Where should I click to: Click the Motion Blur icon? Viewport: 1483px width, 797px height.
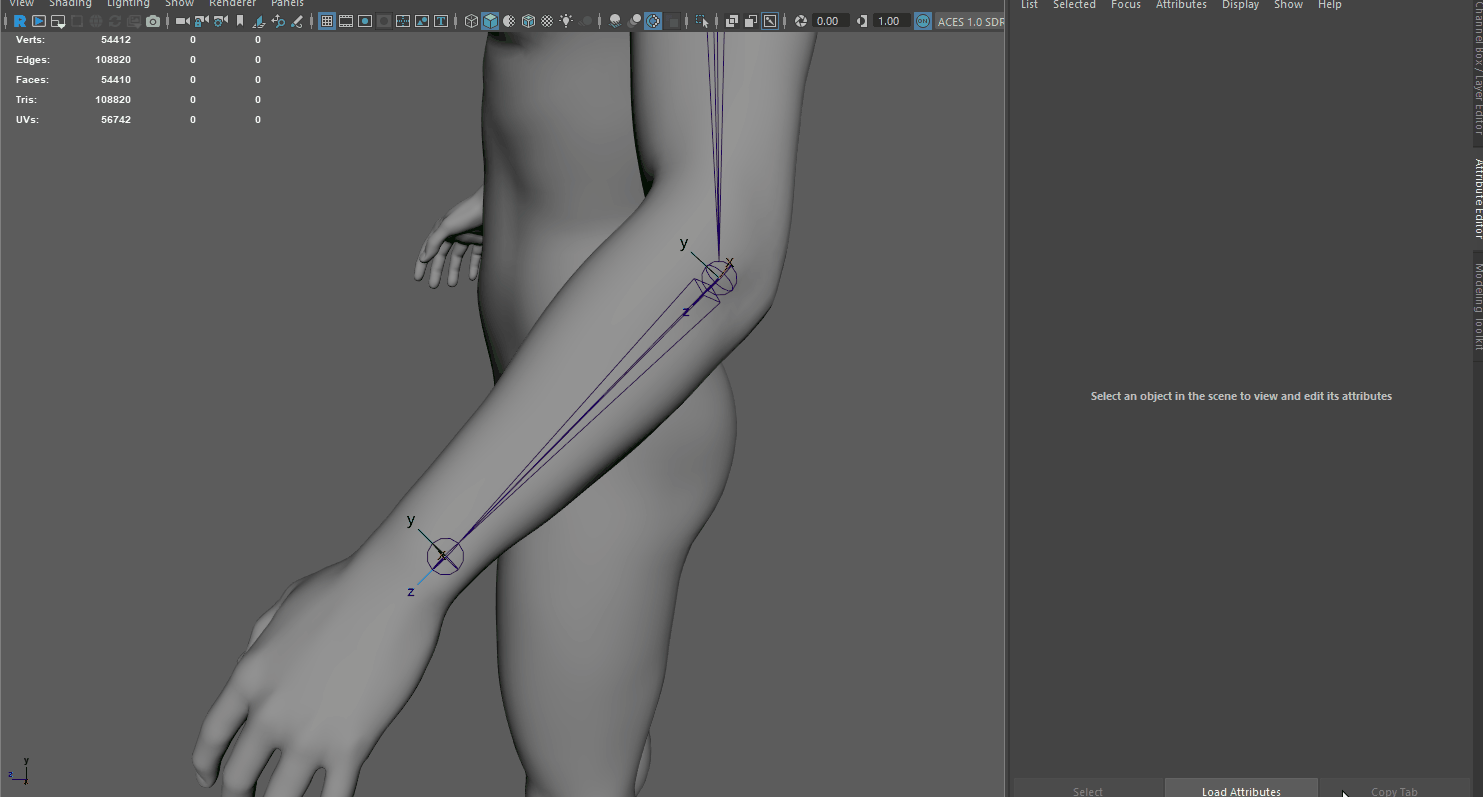pos(635,21)
